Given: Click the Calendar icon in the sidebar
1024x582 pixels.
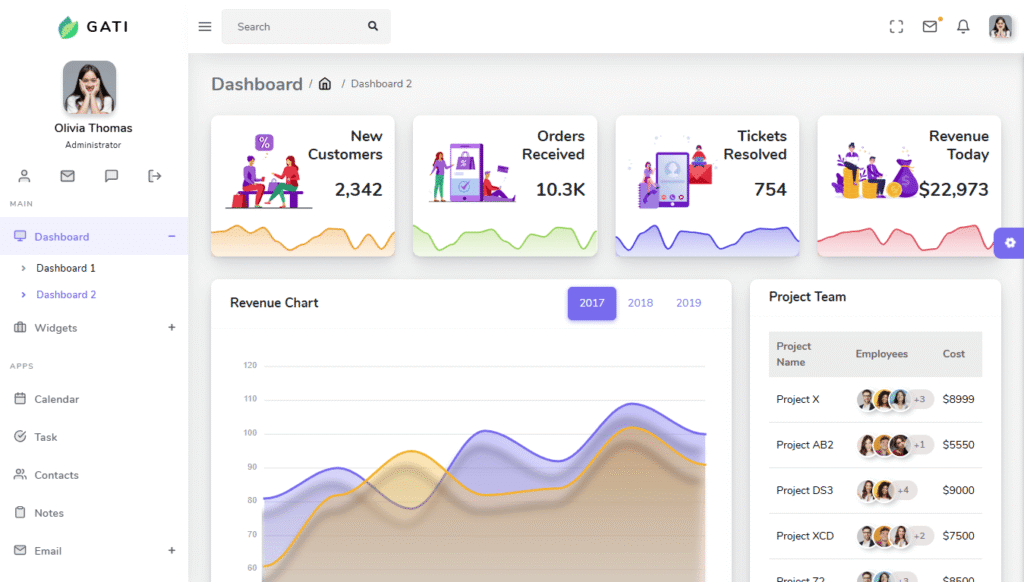Looking at the screenshot, I should point(20,398).
